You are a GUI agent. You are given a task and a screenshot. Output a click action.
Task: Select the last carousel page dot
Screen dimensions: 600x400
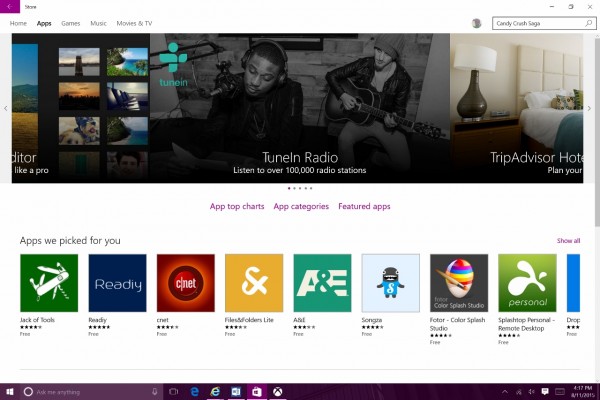click(x=311, y=188)
